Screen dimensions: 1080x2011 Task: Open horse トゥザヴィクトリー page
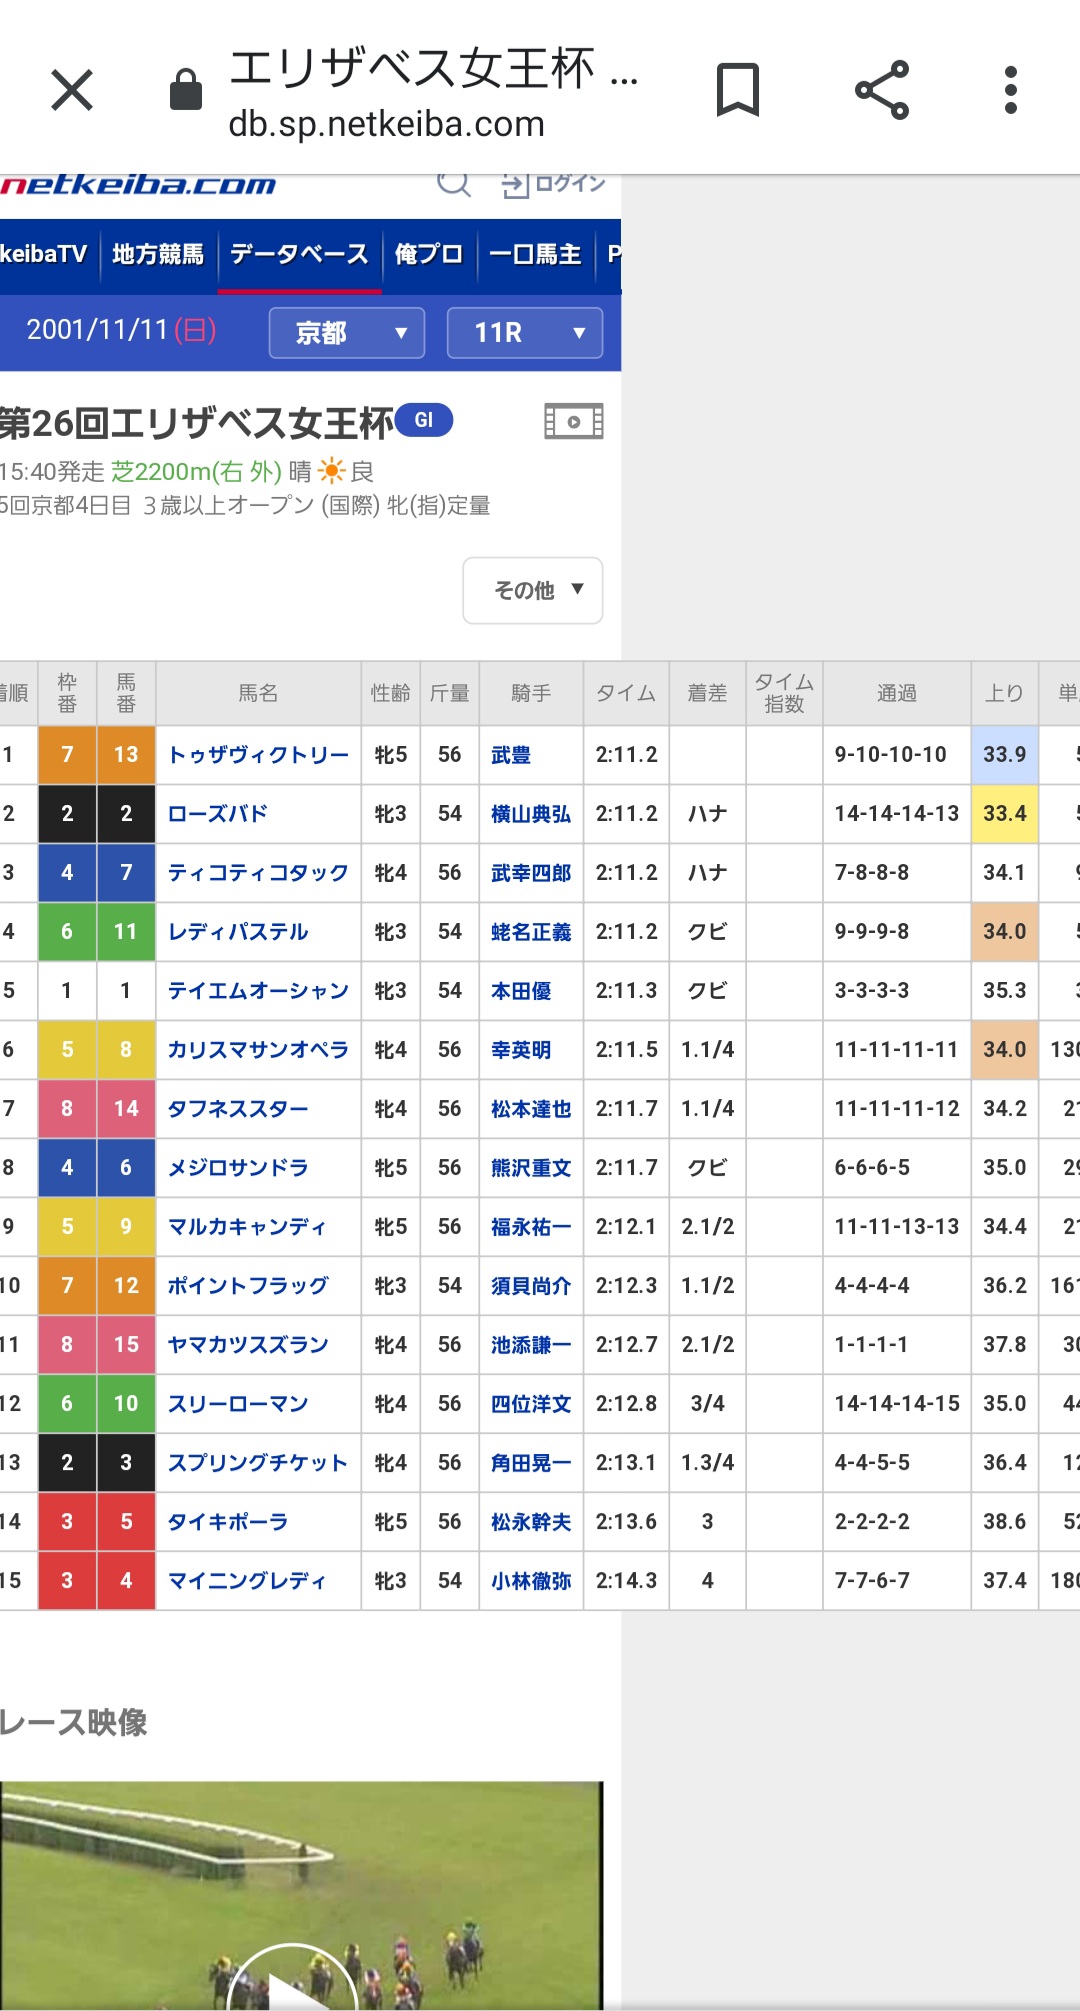[x=258, y=755]
